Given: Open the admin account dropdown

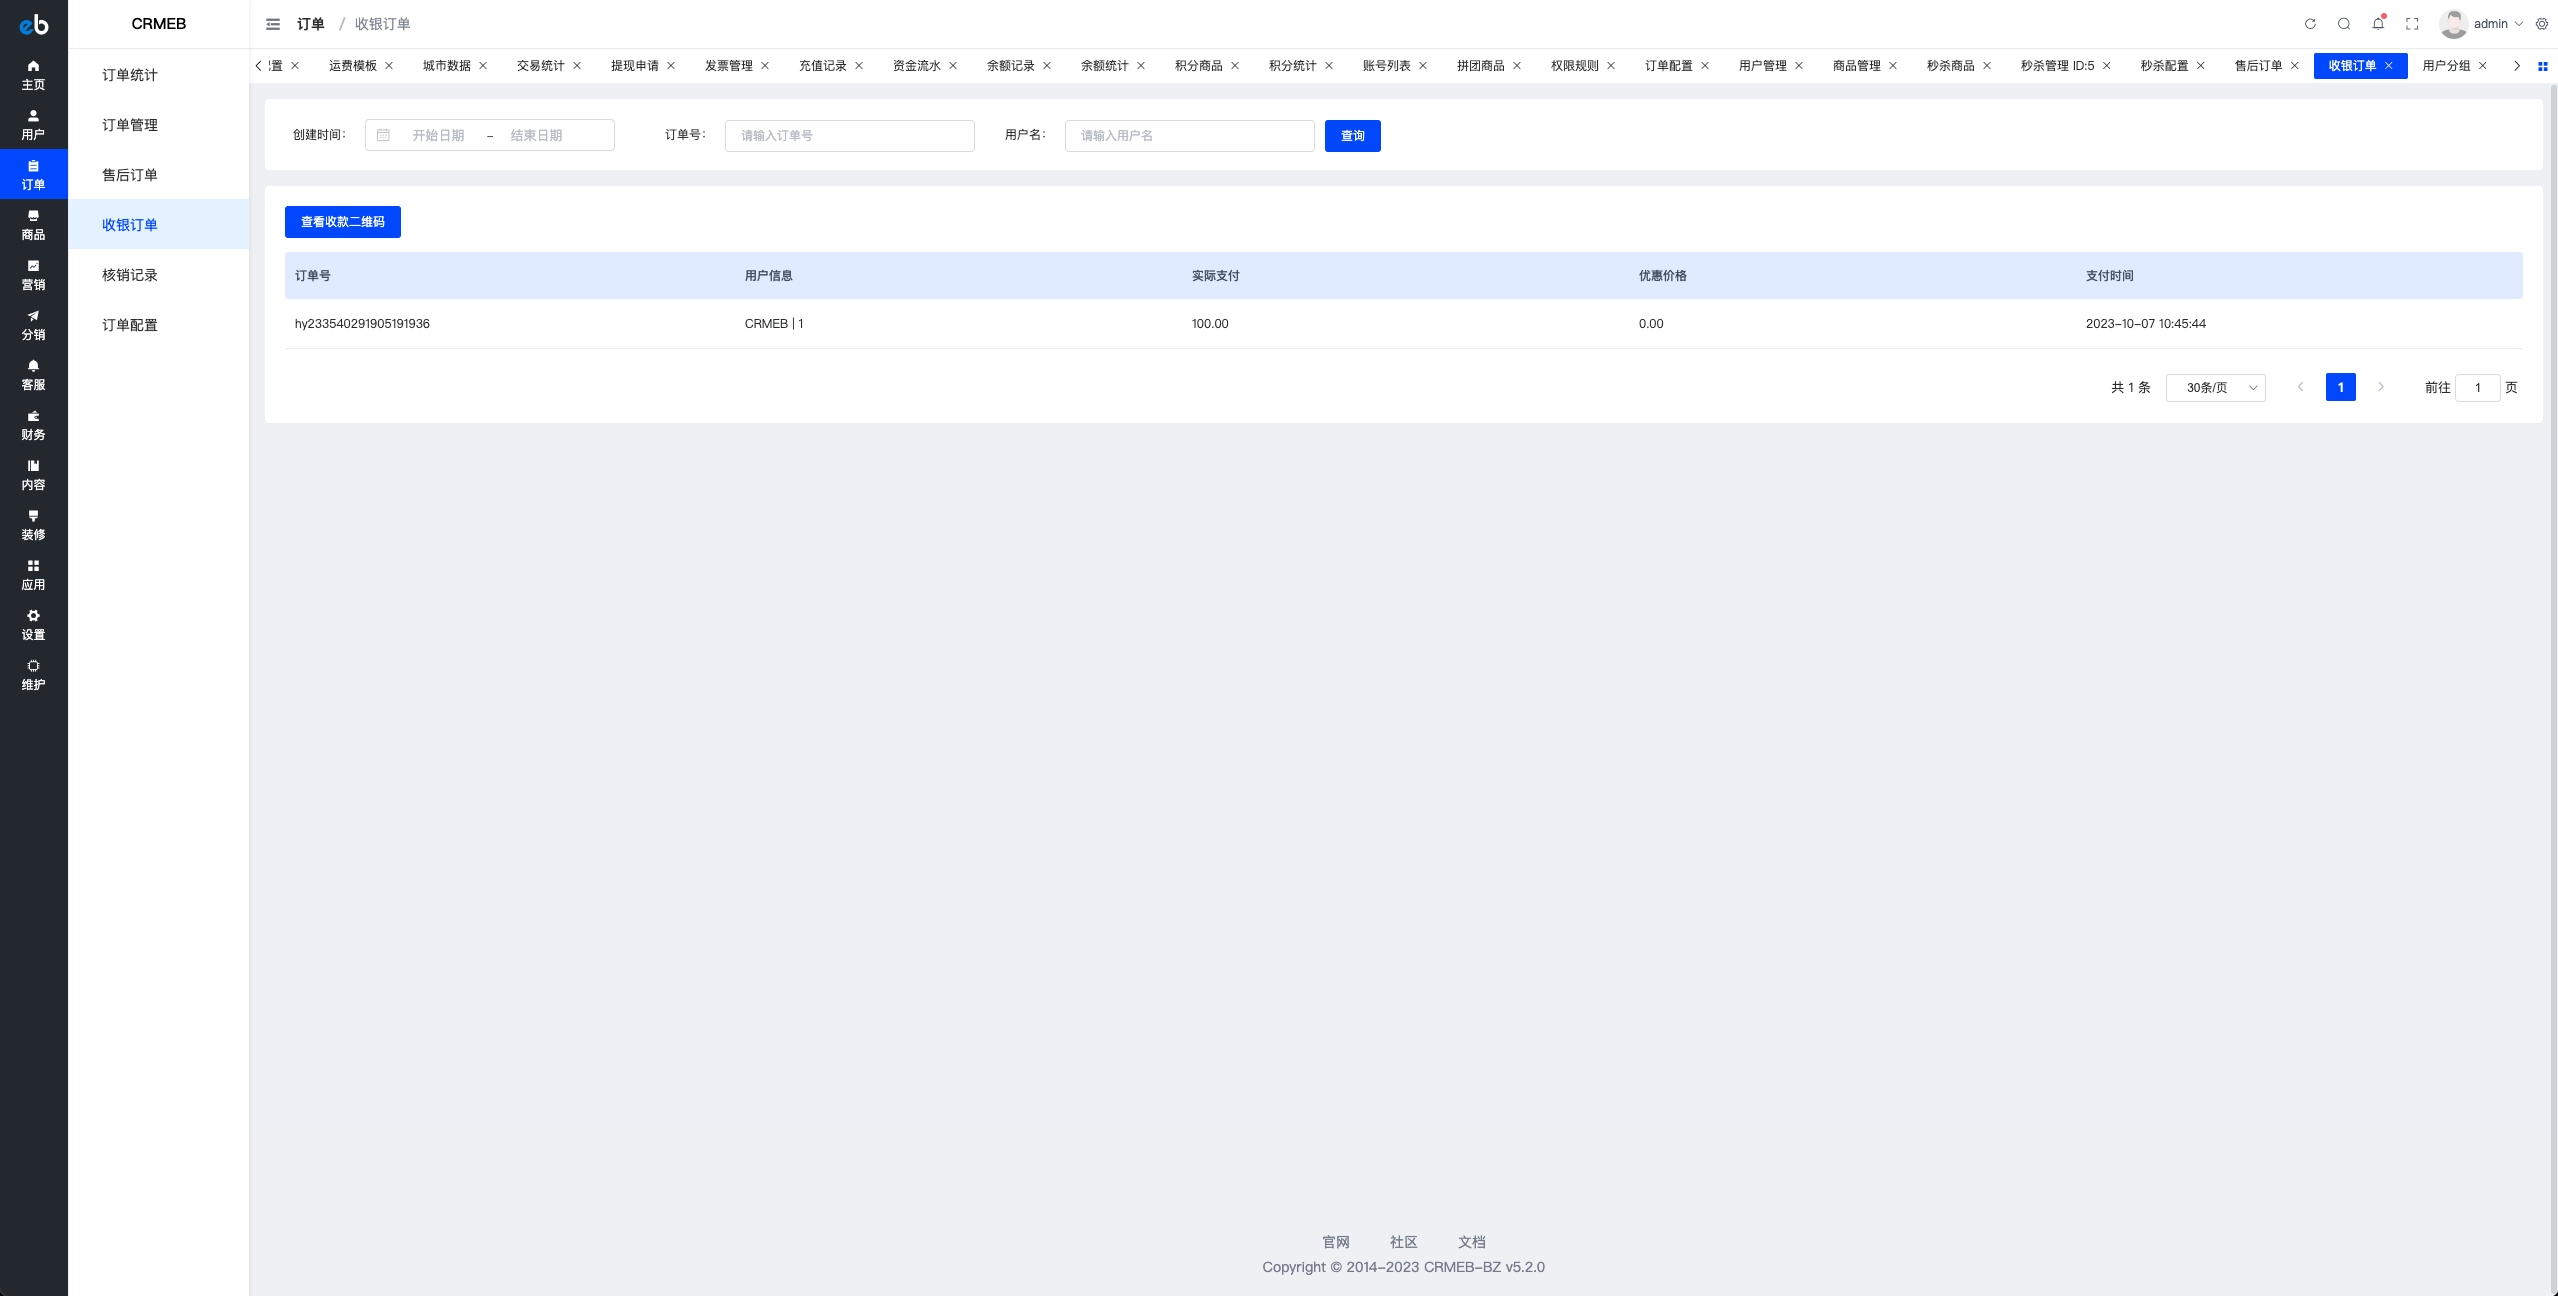Looking at the screenshot, I should (2481, 24).
